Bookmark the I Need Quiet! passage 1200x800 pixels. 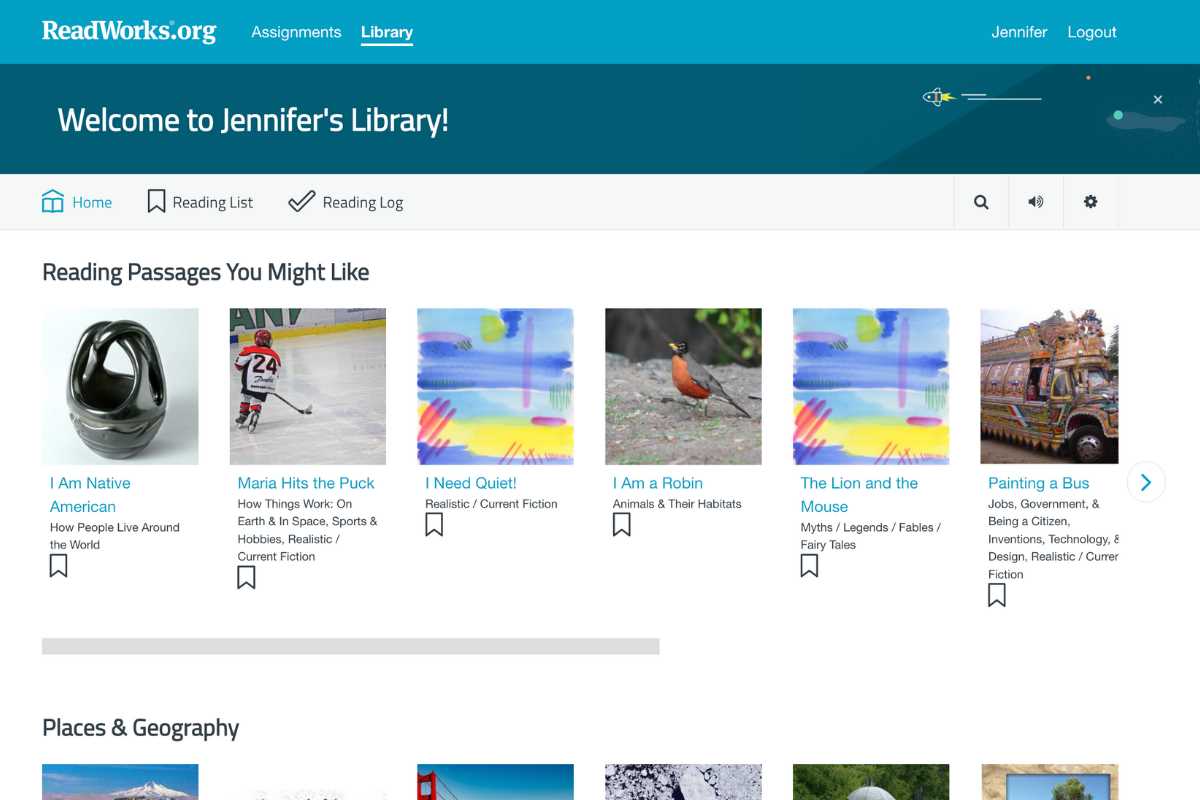(x=434, y=524)
